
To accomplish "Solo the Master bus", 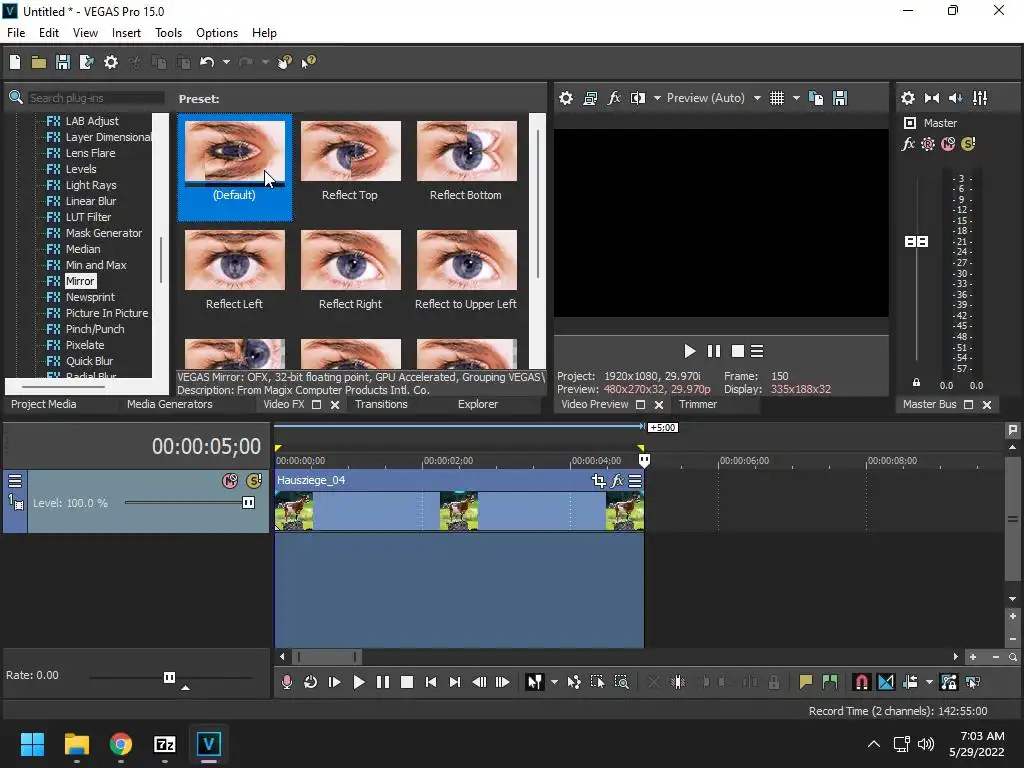I will tap(968, 144).
